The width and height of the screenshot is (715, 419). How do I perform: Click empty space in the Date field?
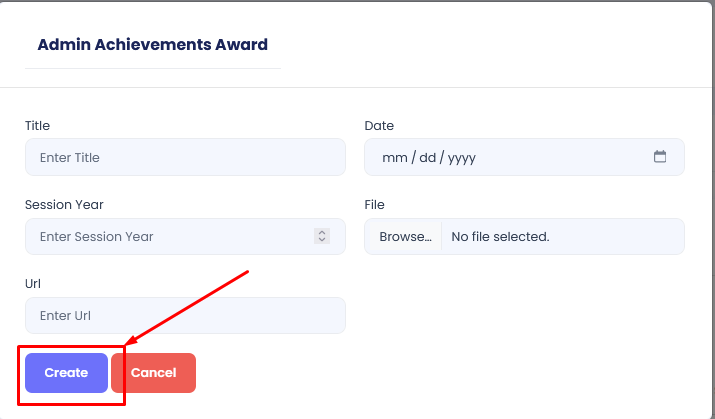pos(560,158)
